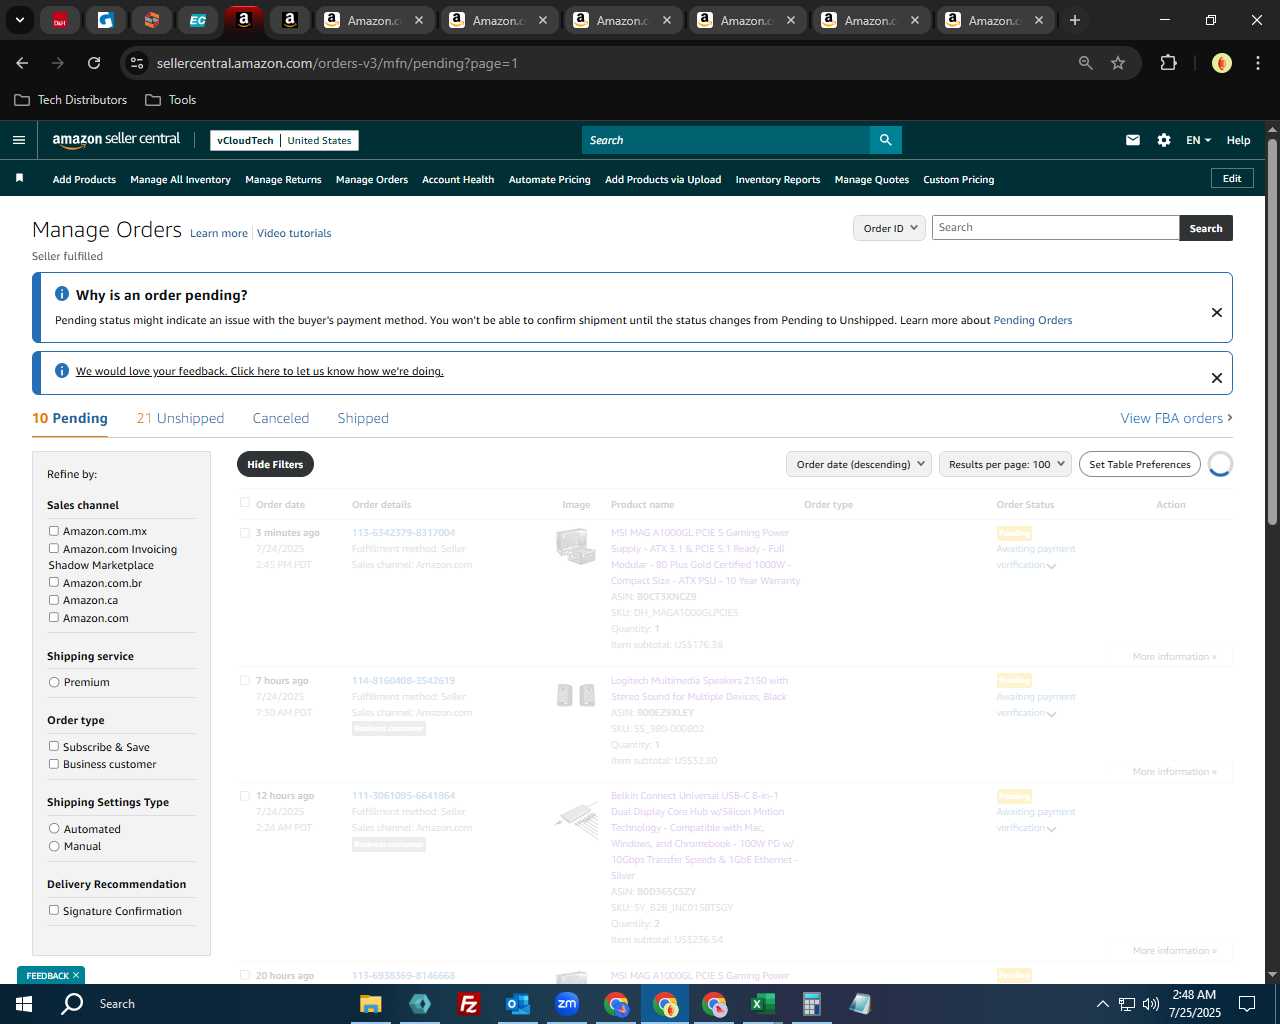Check the Business customer order type

point(54,764)
